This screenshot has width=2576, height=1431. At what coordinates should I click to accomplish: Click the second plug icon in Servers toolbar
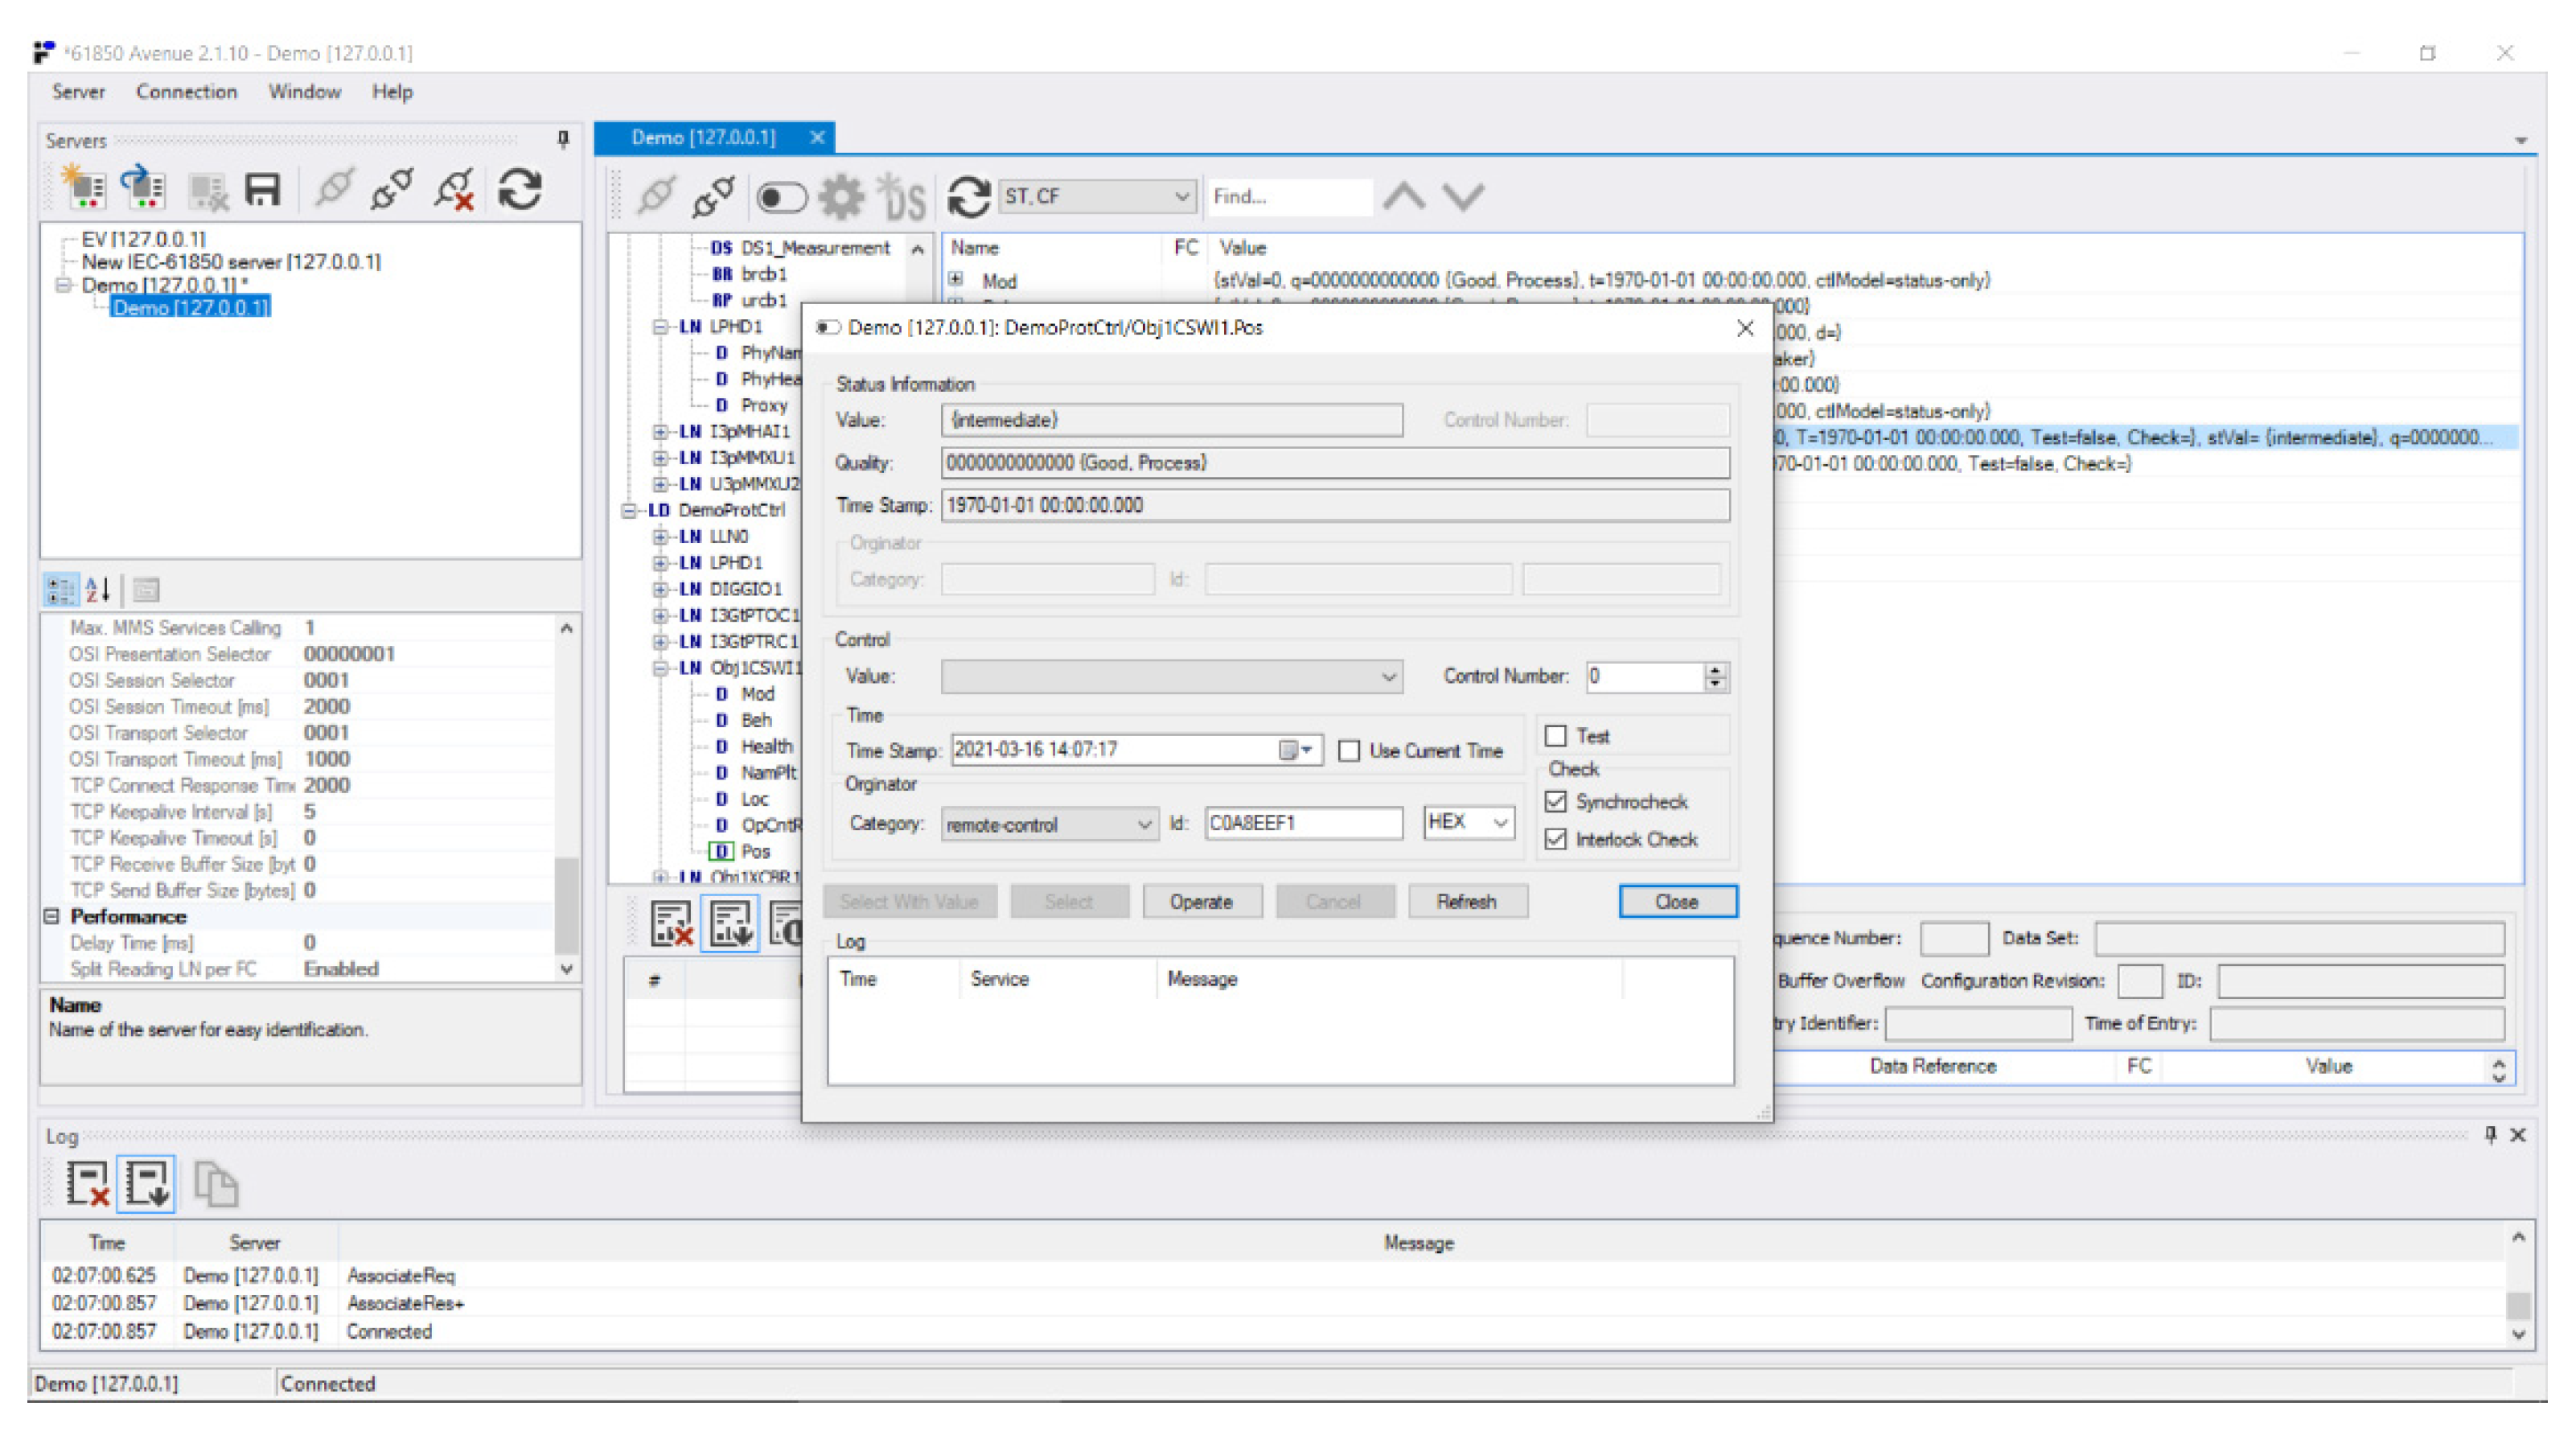[391, 188]
